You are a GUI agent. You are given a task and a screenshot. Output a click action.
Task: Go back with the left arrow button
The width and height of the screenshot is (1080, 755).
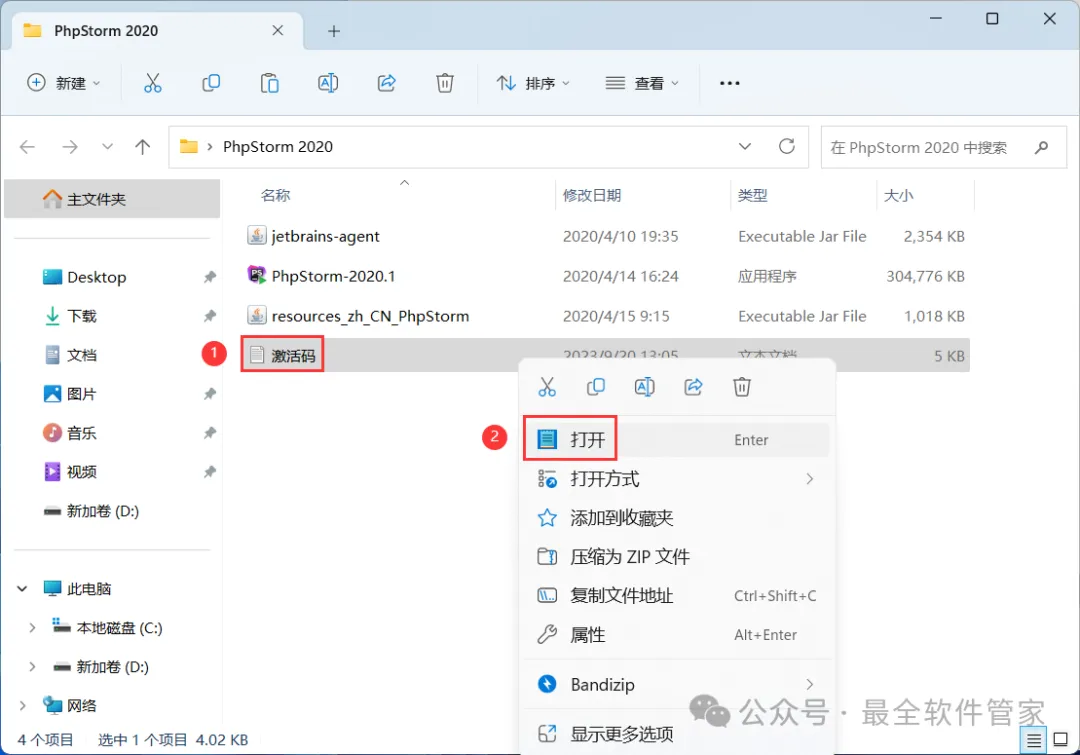coord(28,147)
